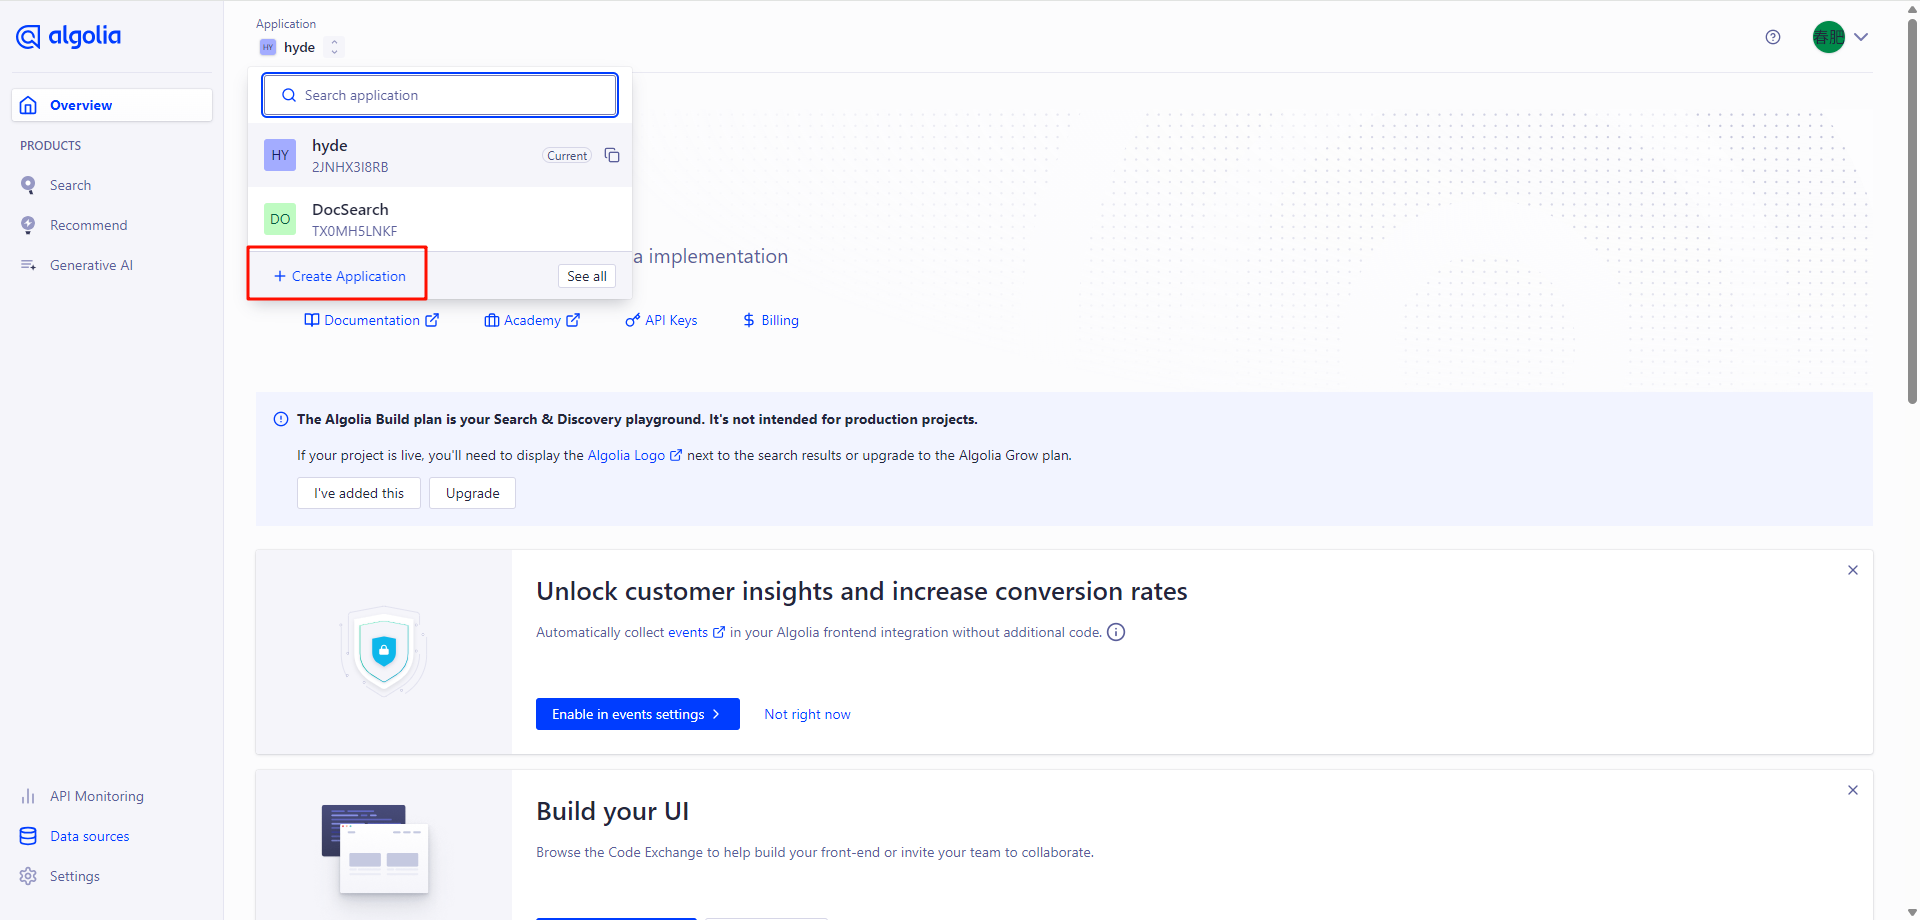Screen dimensions: 1920x920
Task: Click the HY avatar badge
Action: [280, 155]
